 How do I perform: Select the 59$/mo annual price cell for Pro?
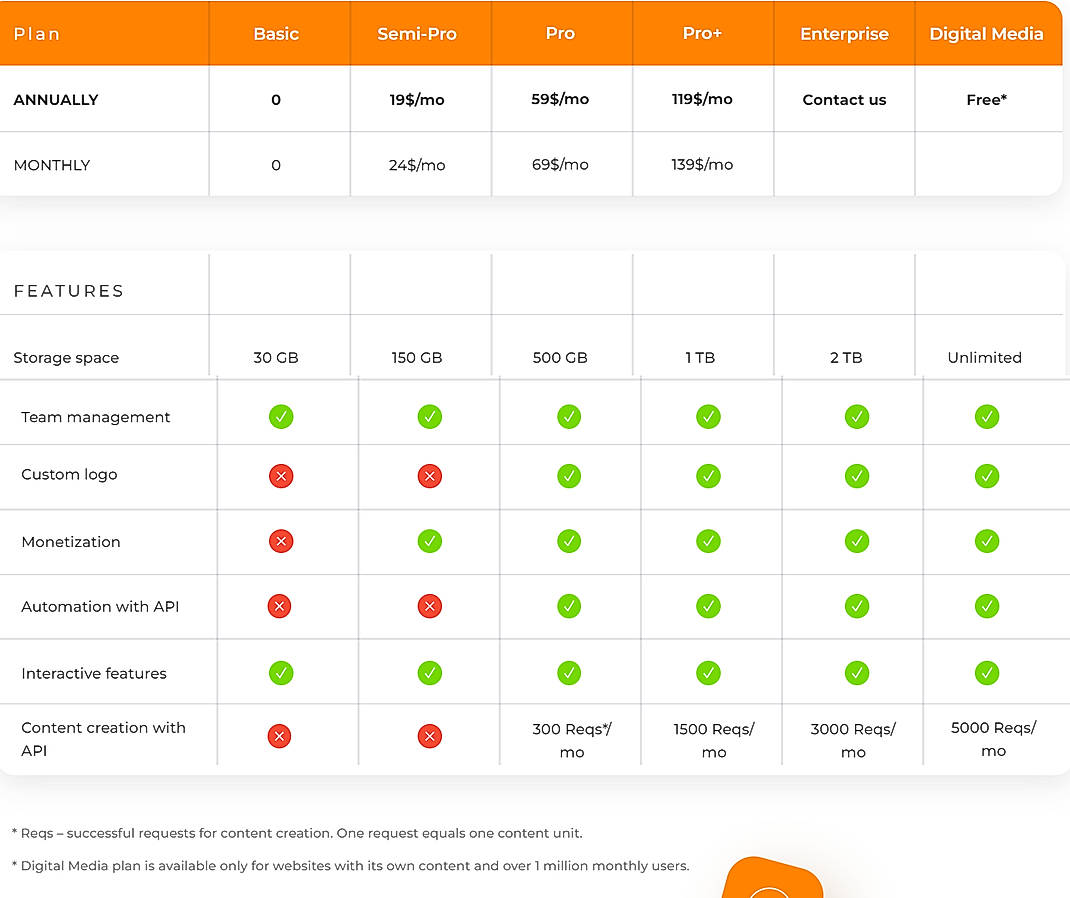[561, 100]
